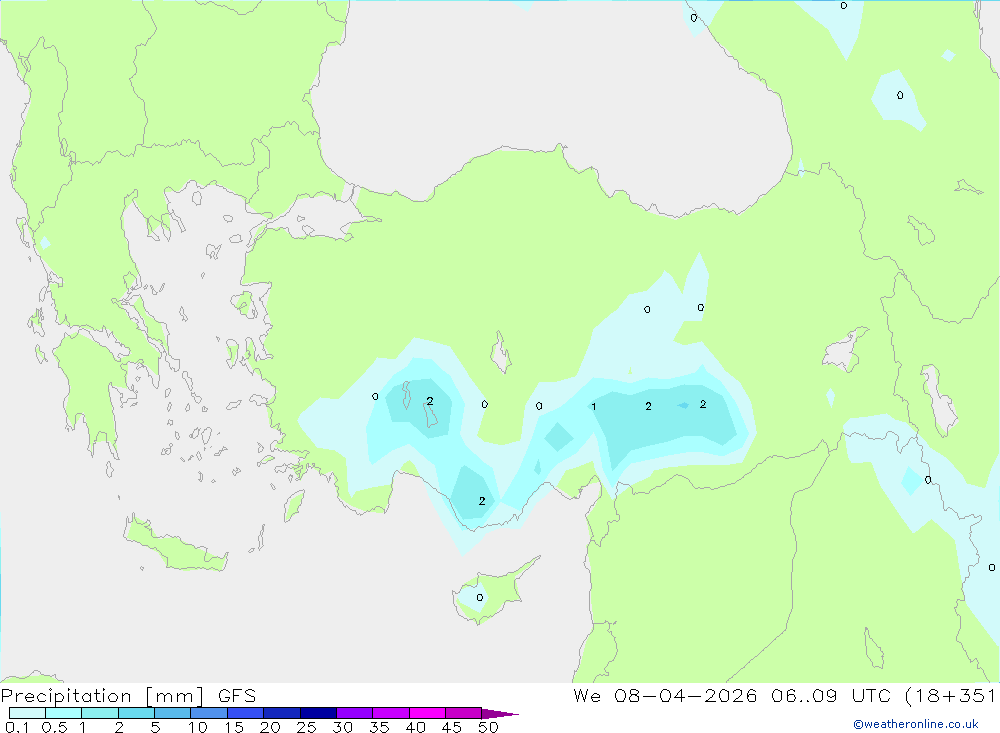
Task: Click the "GFS" model label
Action: 237,696
